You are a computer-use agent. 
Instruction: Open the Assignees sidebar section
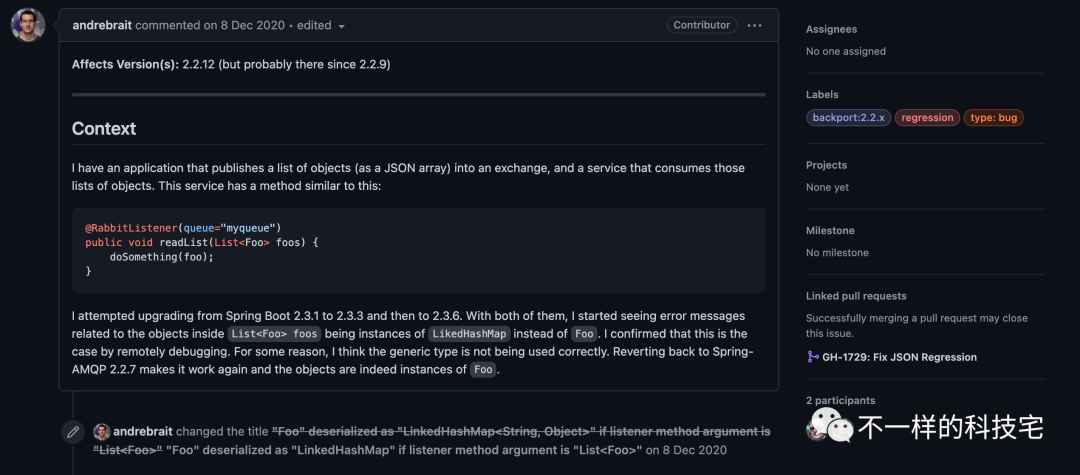[831, 30]
